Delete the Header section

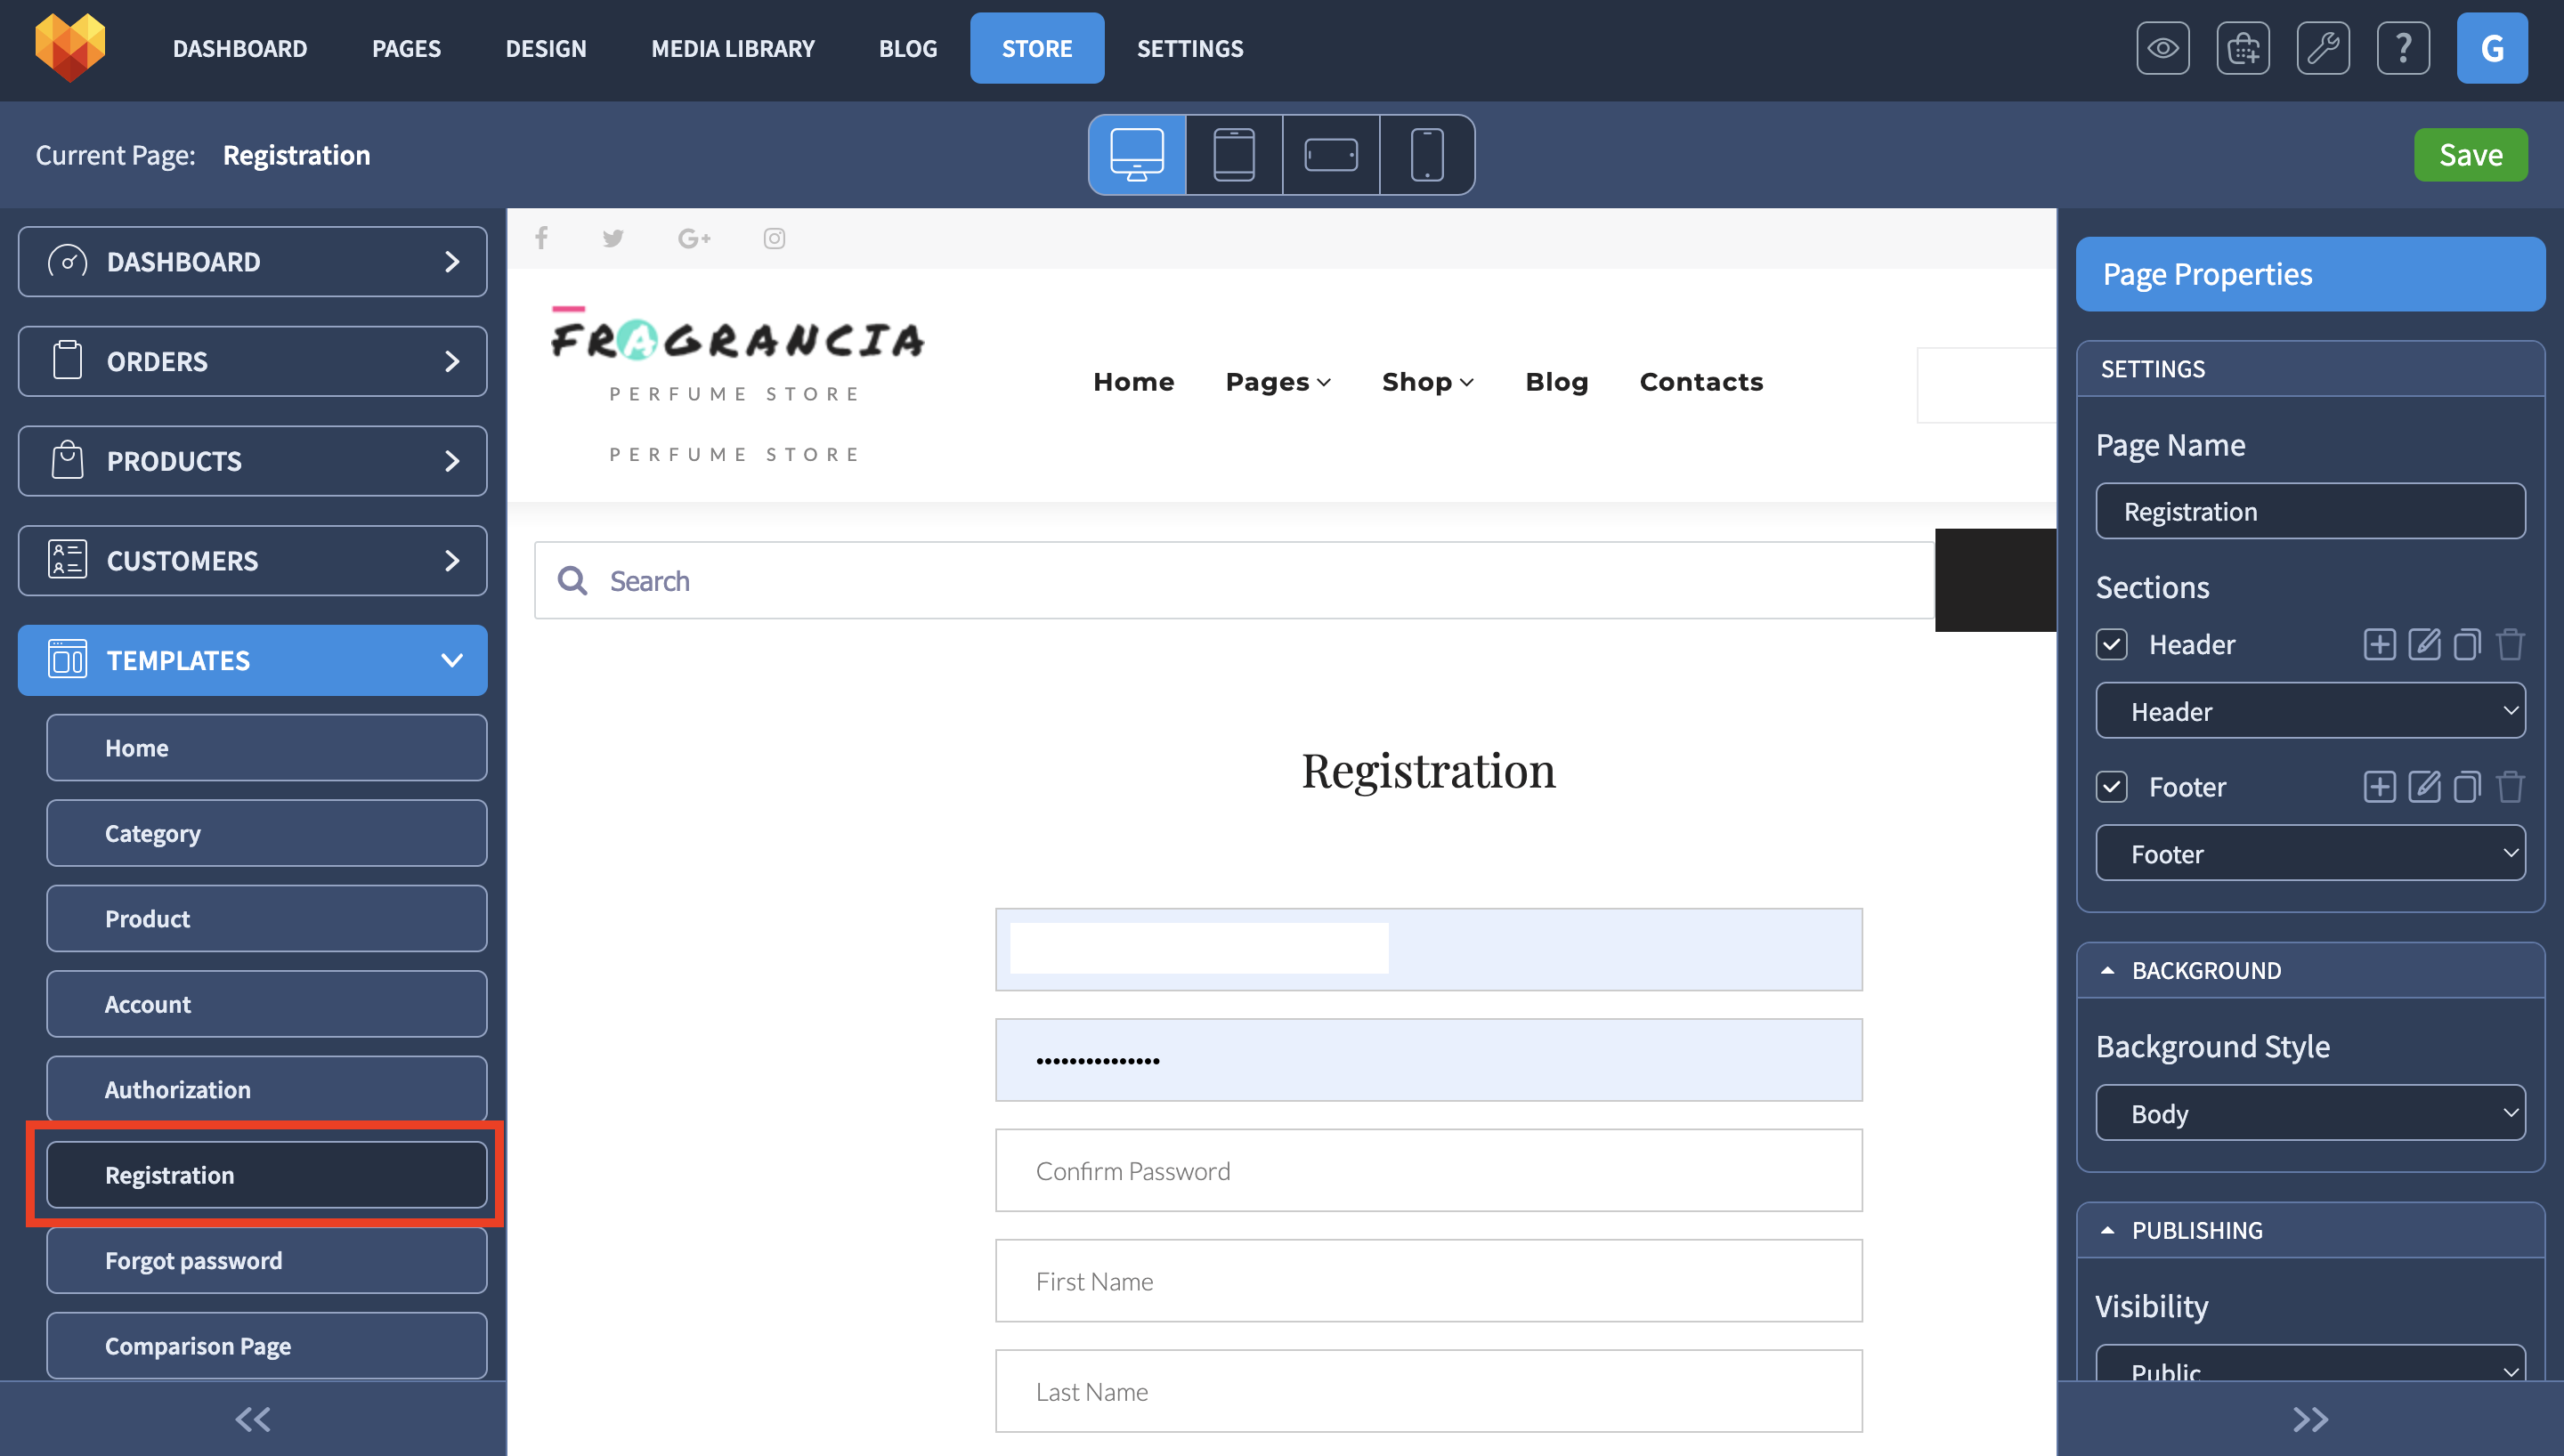(2509, 644)
